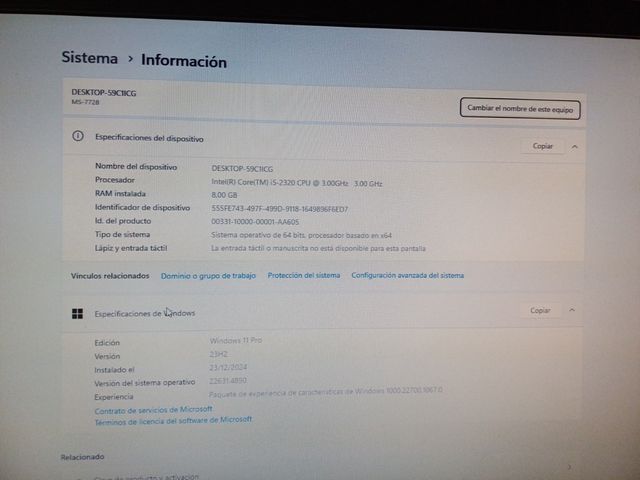
Task: Select the 'Id. del producto' label
Action: pyautogui.click(x=123, y=221)
